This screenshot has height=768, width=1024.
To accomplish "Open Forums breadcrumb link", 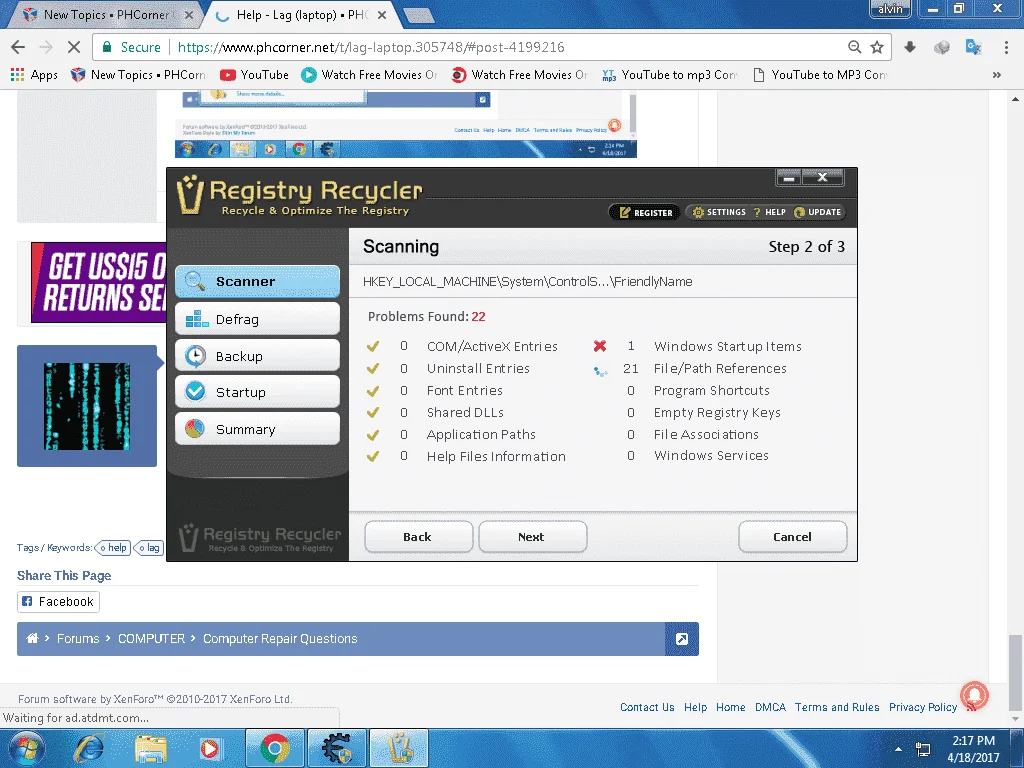I will tap(78, 639).
